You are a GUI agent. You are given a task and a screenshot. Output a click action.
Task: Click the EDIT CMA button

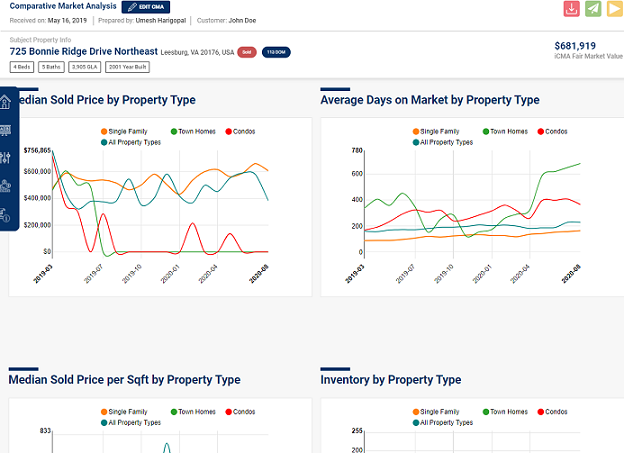pyautogui.click(x=146, y=7)
